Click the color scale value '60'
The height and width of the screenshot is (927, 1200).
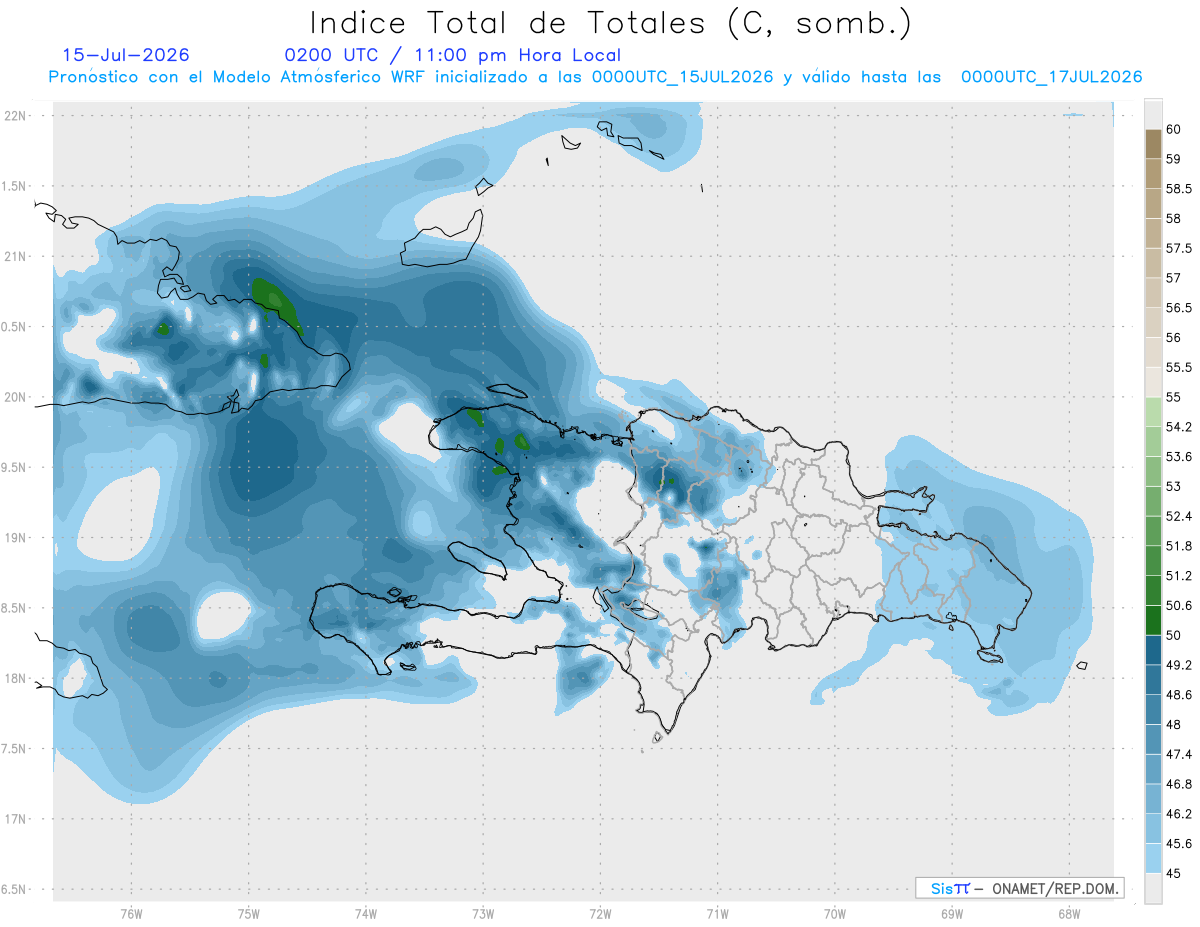1173,129
